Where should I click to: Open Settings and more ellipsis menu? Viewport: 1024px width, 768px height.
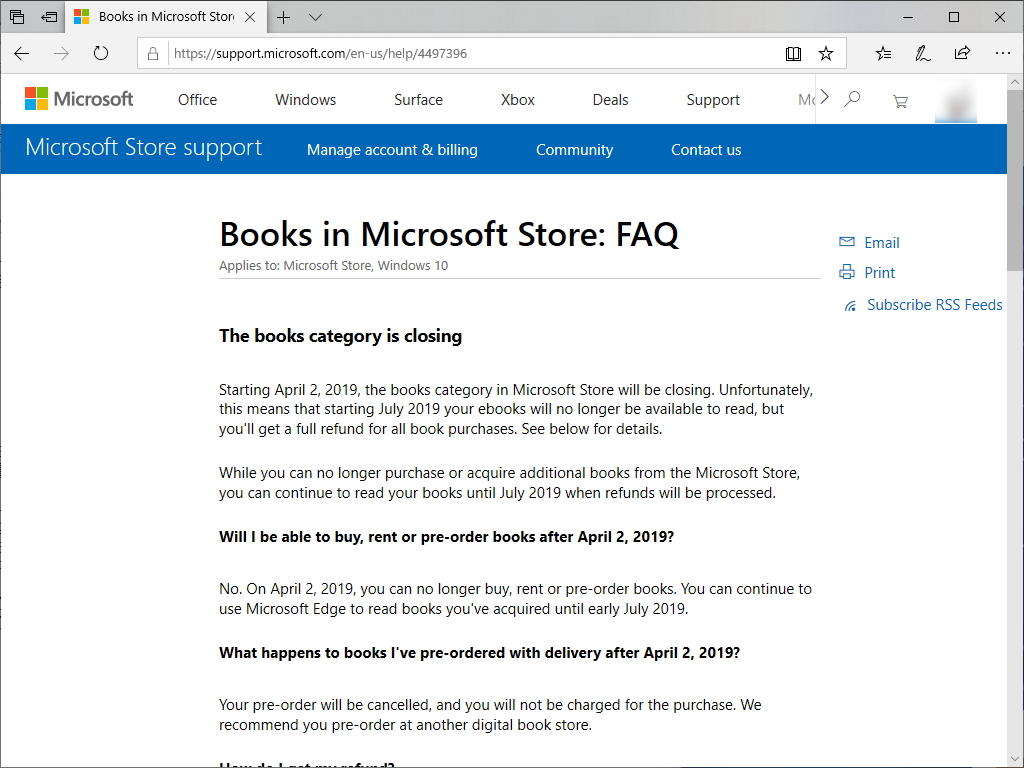[1002, 54]
